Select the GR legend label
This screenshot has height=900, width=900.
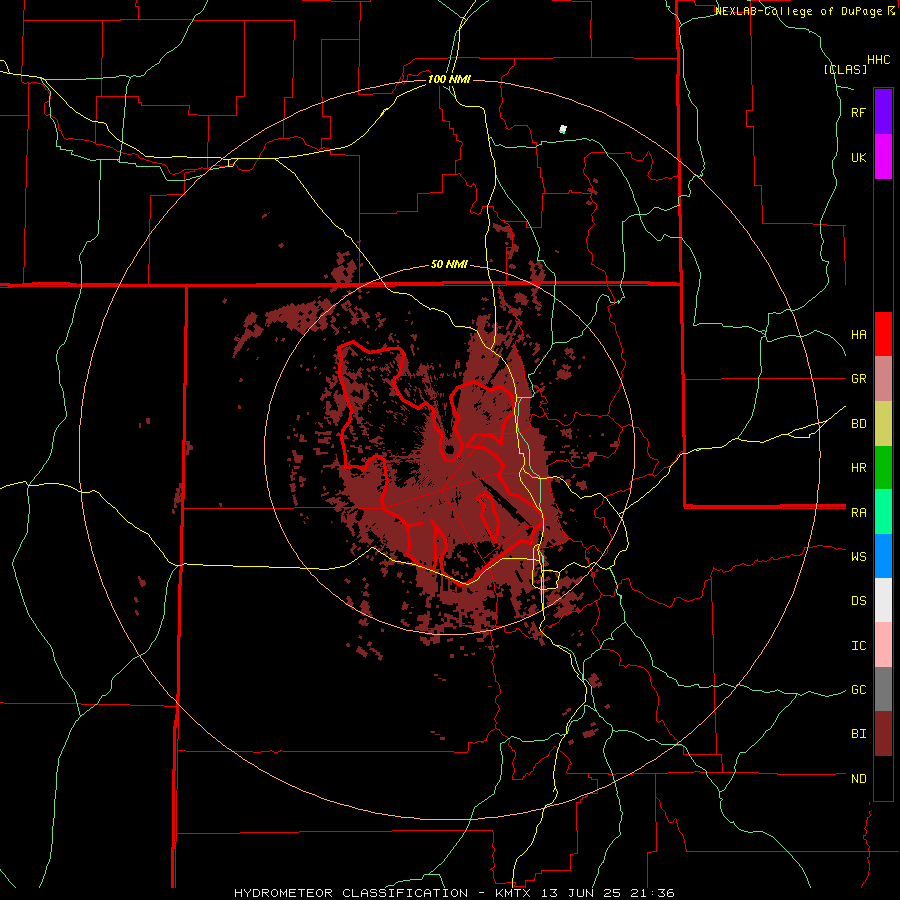pyautogui.click(x=859, y=379)
